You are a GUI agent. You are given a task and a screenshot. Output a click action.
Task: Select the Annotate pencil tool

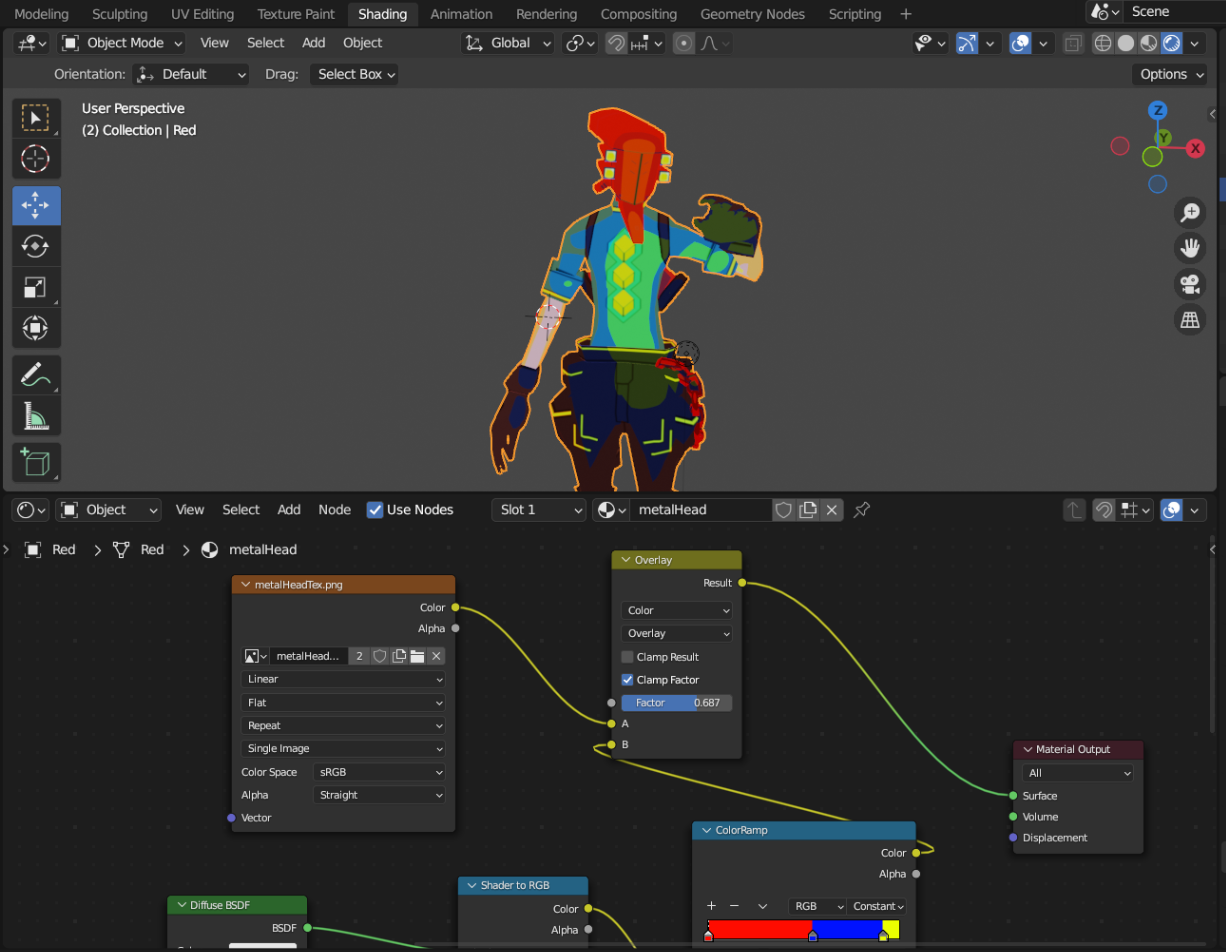[36, 375]
